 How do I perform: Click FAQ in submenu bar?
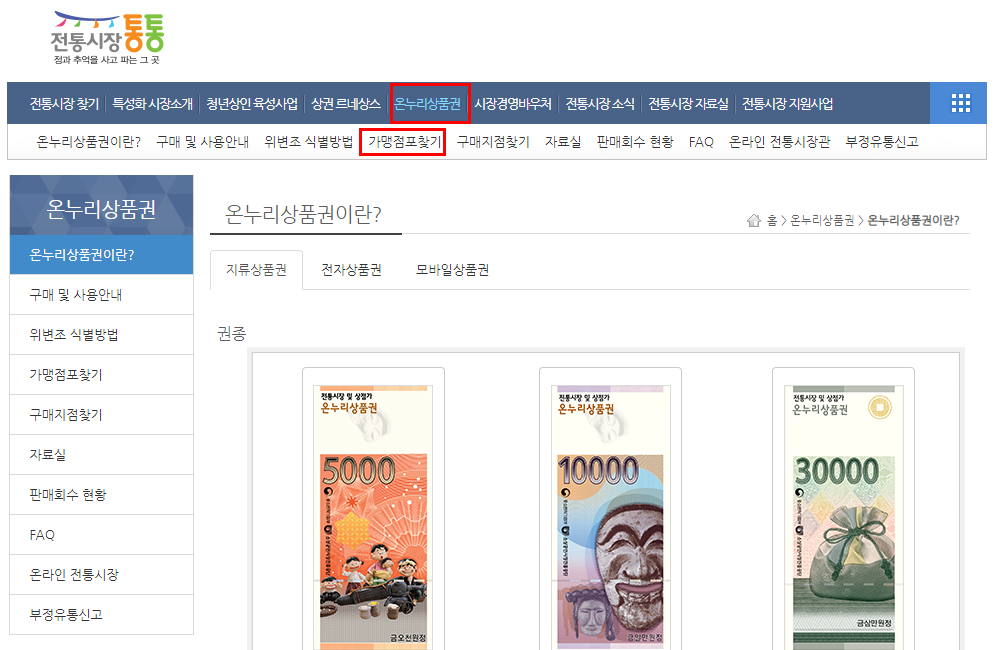(701, 142)
